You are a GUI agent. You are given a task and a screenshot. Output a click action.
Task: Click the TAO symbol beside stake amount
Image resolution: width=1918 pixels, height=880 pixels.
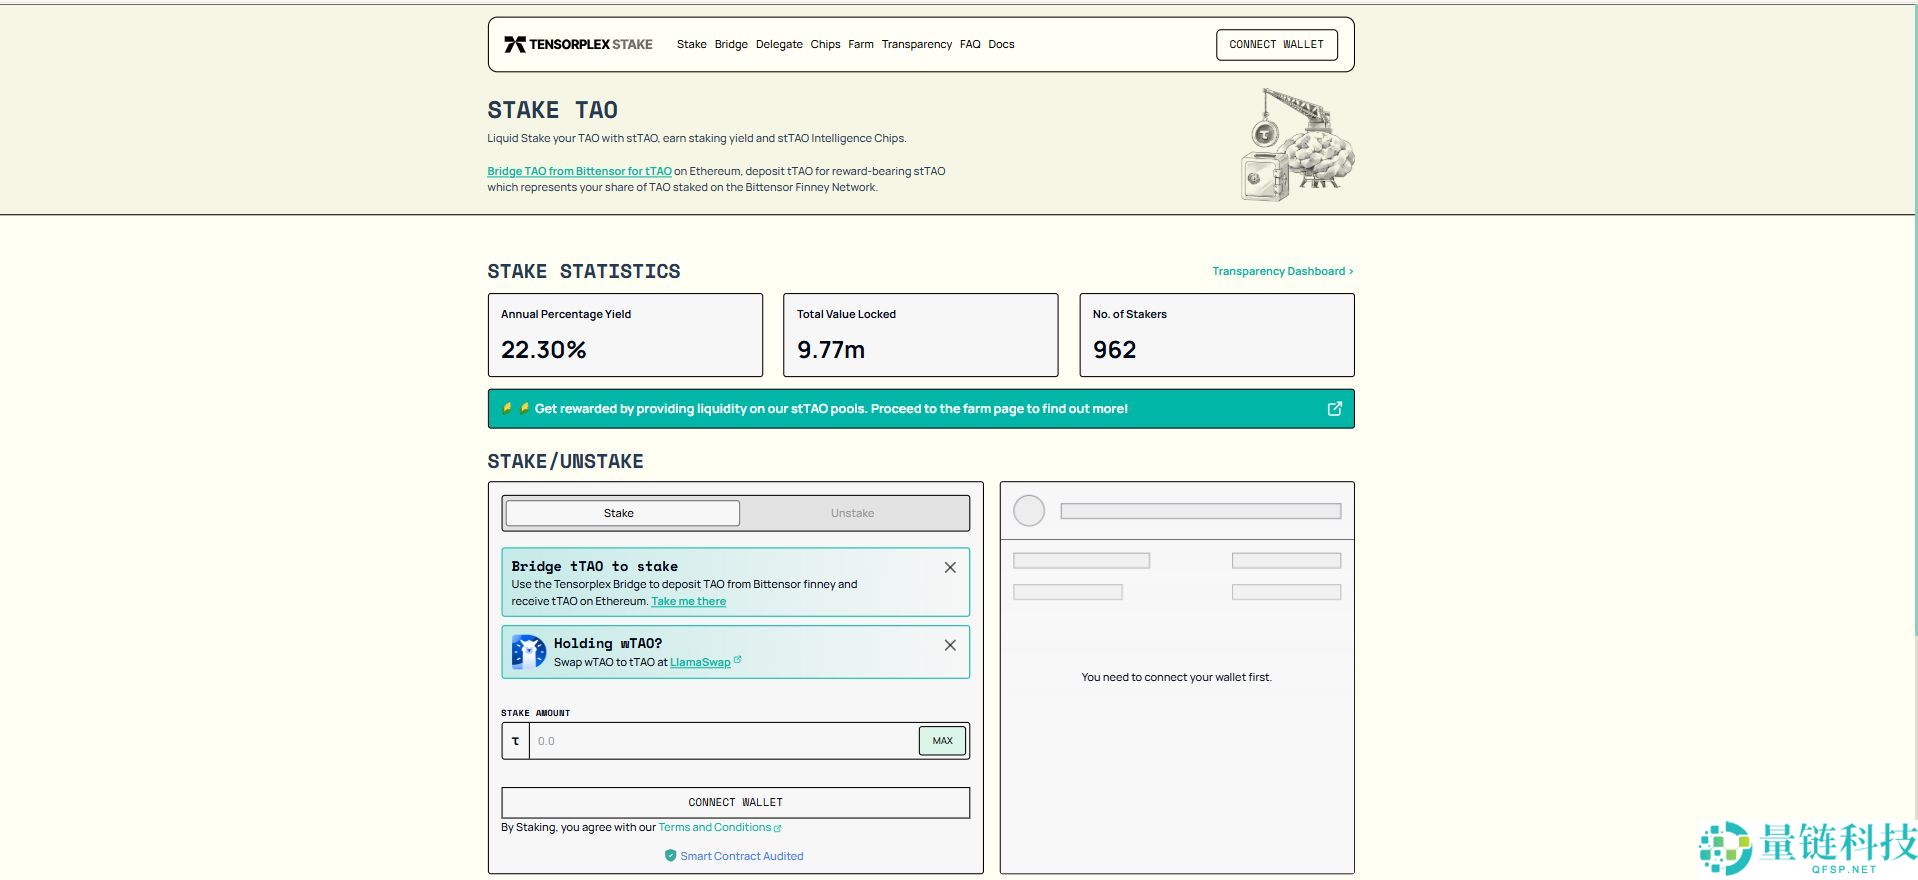[516, 742]
